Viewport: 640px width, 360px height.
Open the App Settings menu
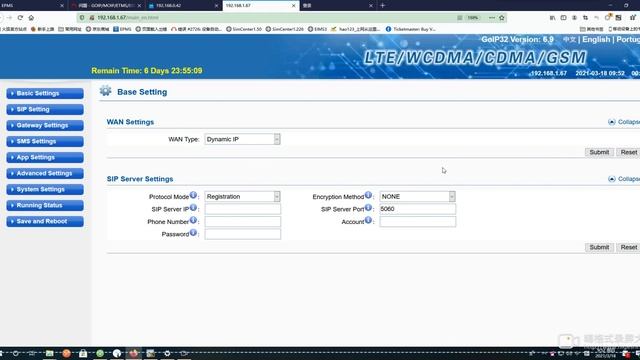tap(45, 157)
